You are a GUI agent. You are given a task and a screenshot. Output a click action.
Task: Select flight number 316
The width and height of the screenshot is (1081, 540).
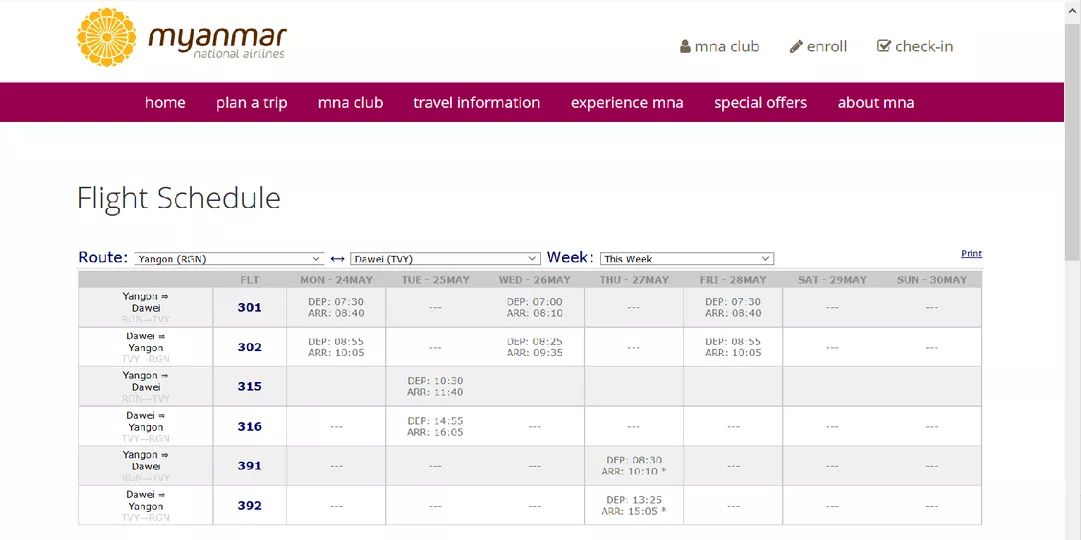(250, 426)
